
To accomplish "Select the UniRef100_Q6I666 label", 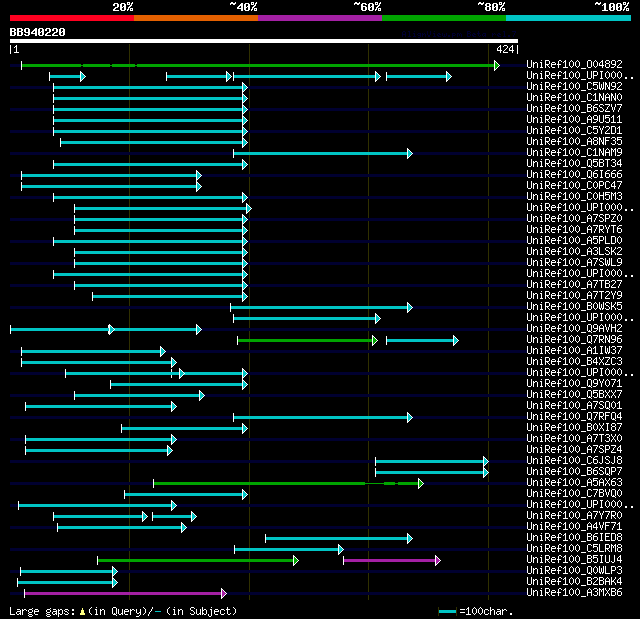I will pyautogui.click(x=574, y=174).
